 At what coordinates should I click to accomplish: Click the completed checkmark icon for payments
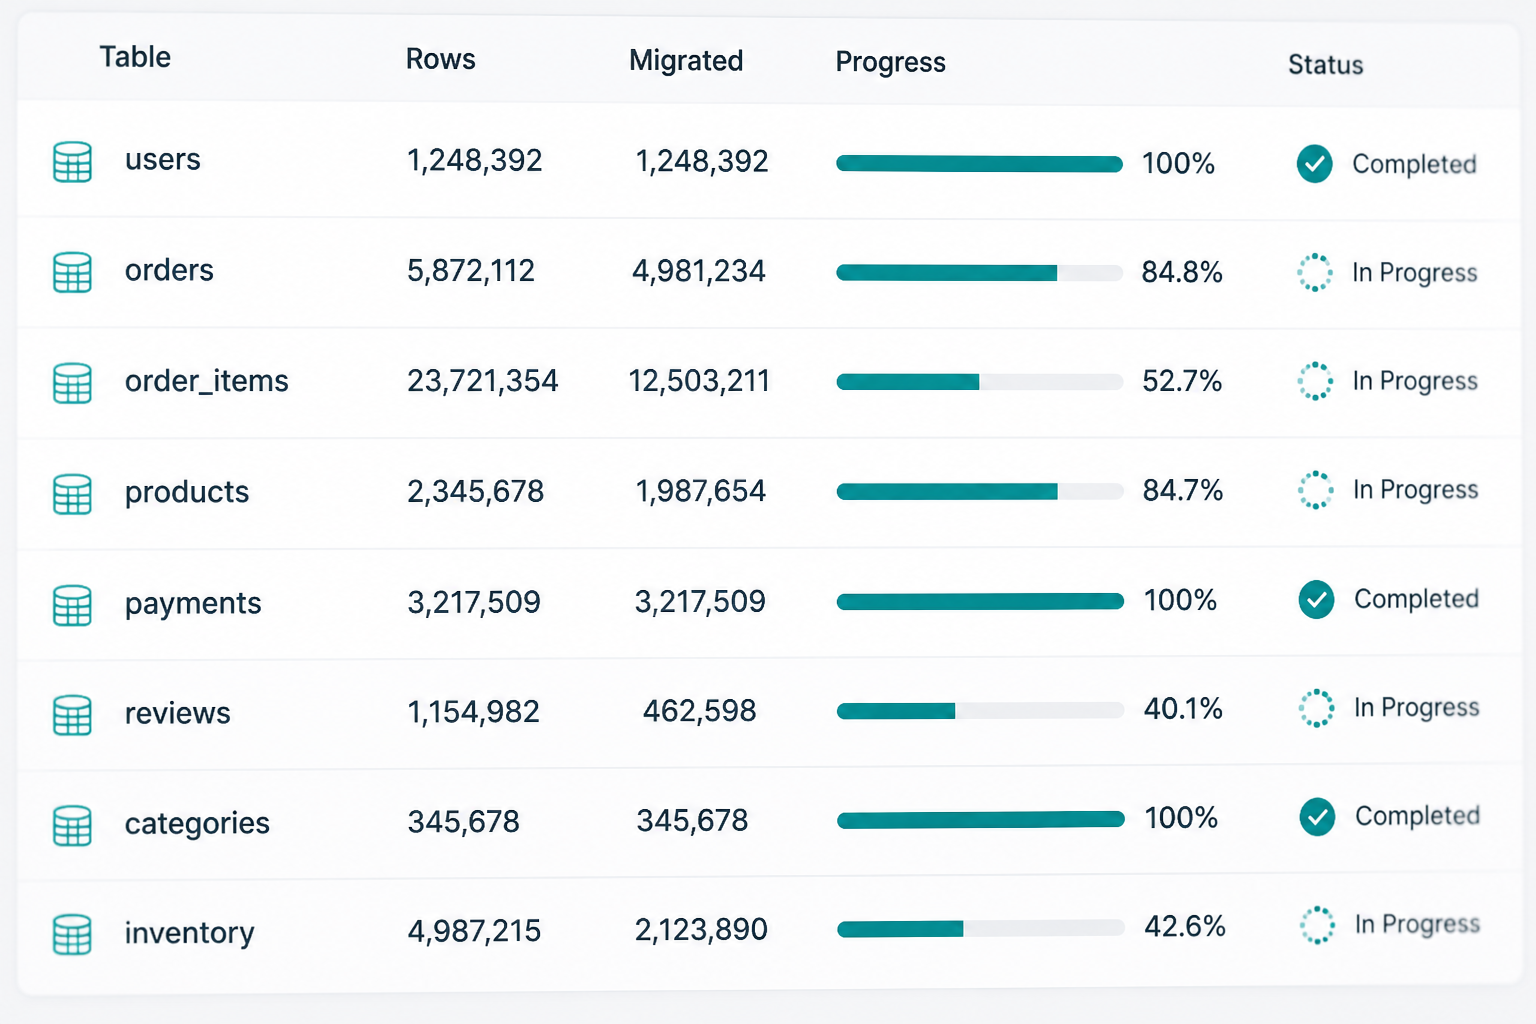[x=1317, y=599]
